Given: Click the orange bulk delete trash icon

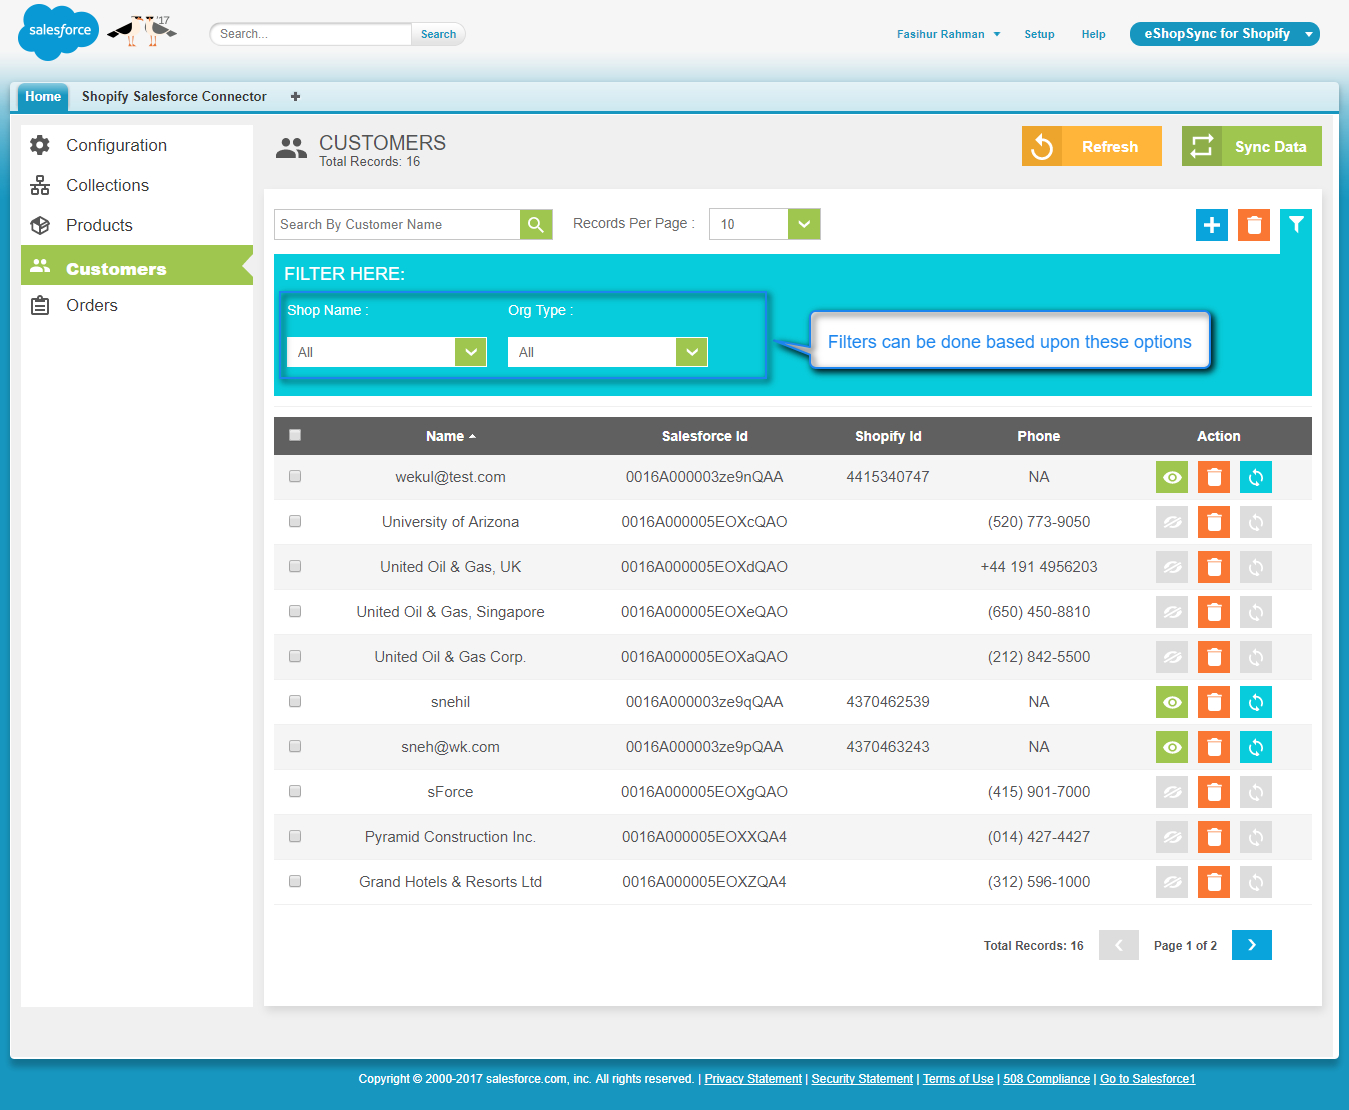Looking at the screenshot, I should (x=1254, y=225).
